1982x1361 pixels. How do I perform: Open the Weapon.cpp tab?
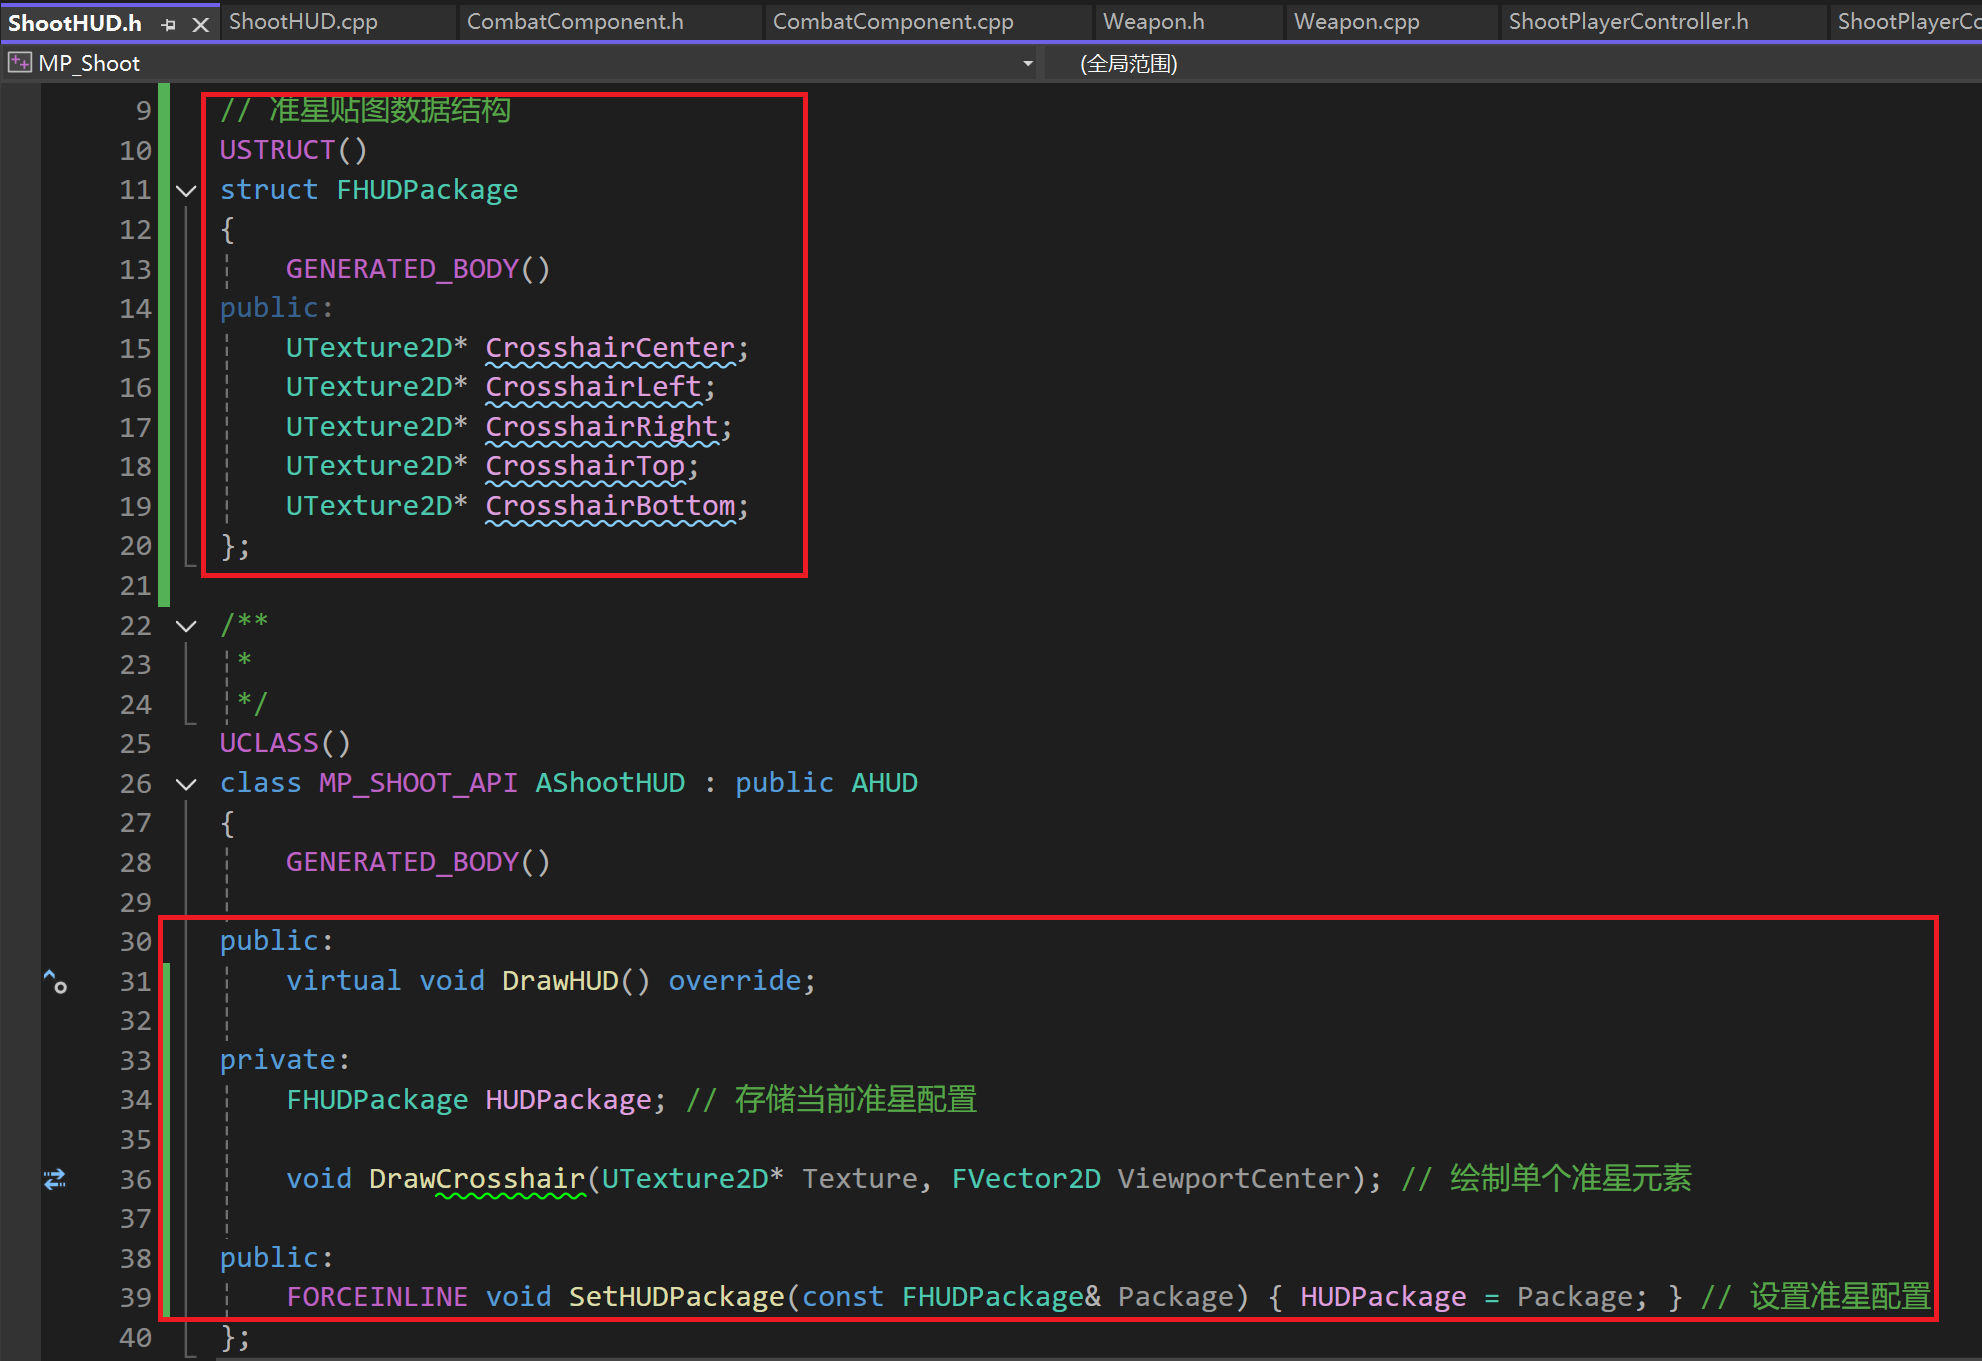1356,22
